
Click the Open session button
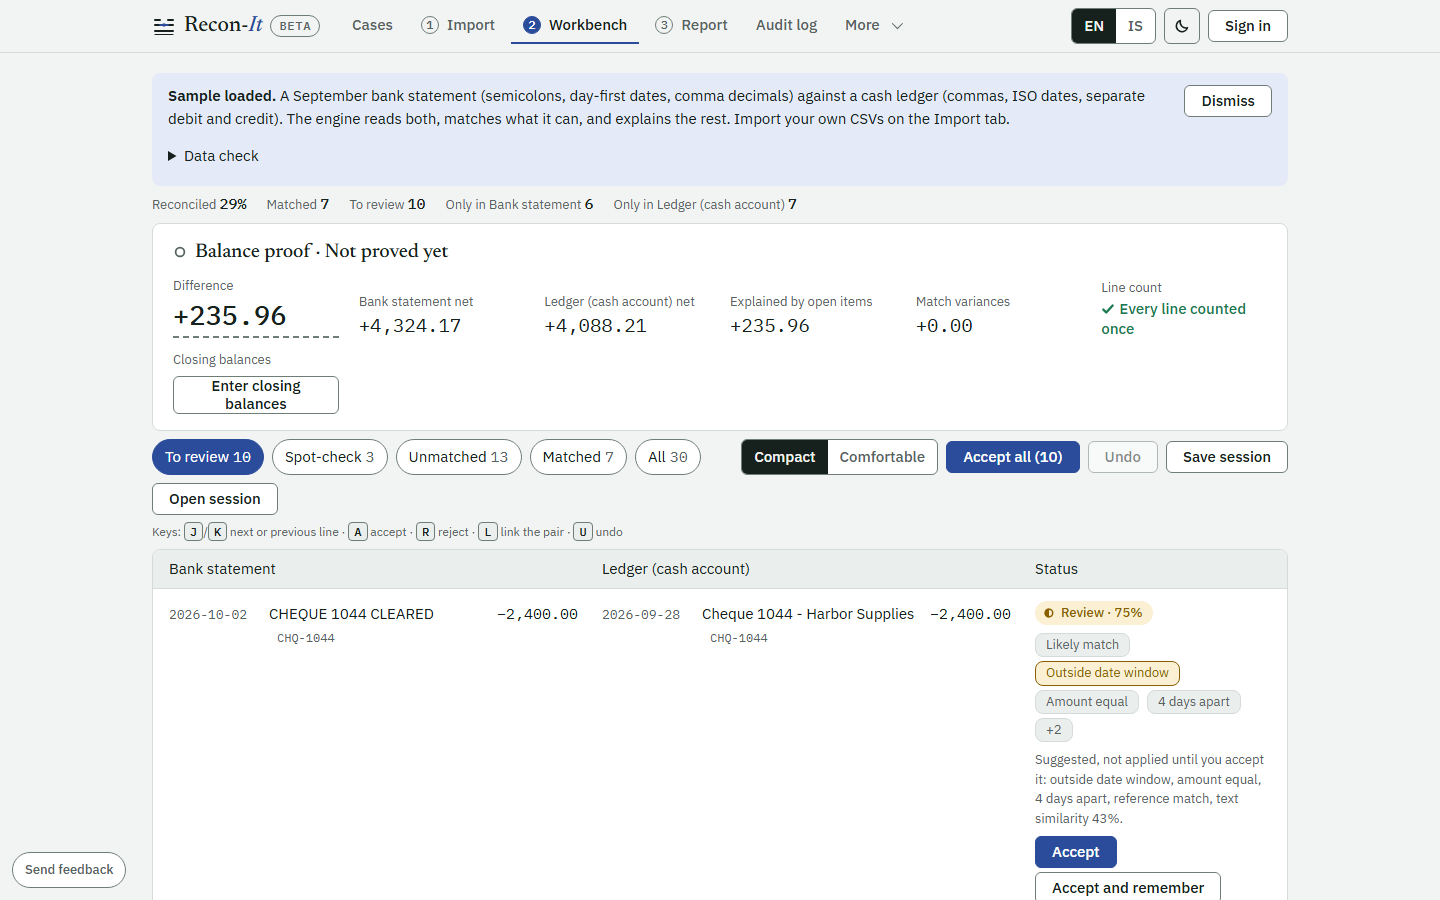tap(215, 499)
